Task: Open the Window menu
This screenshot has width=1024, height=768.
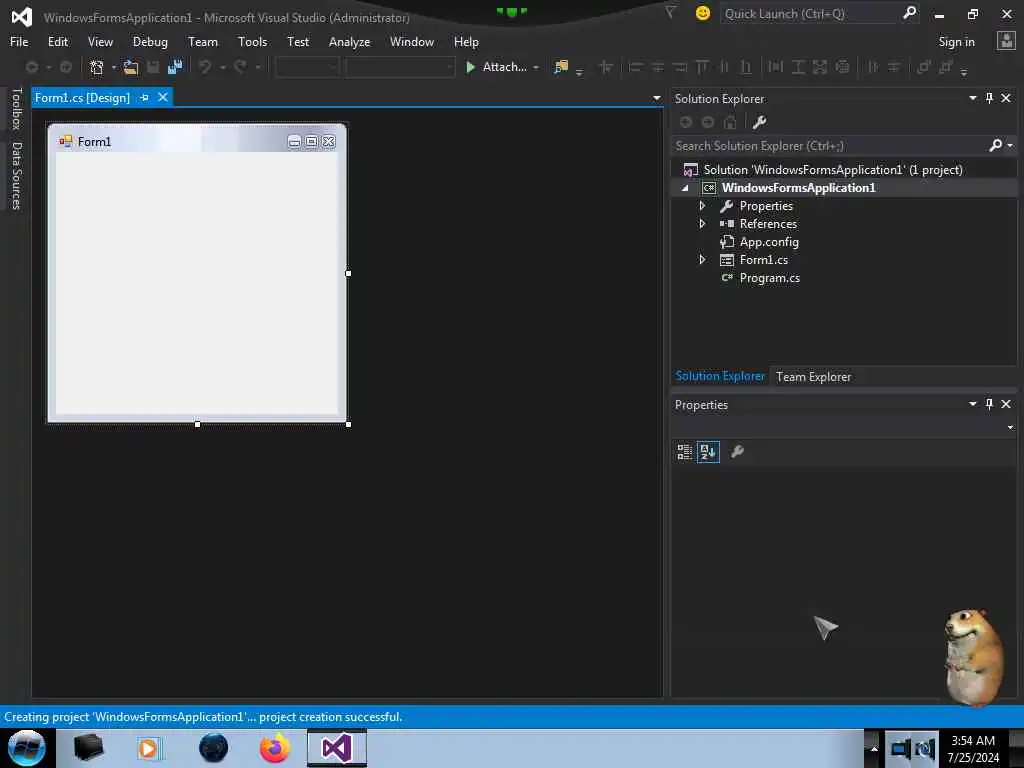Action: (411, 42)
